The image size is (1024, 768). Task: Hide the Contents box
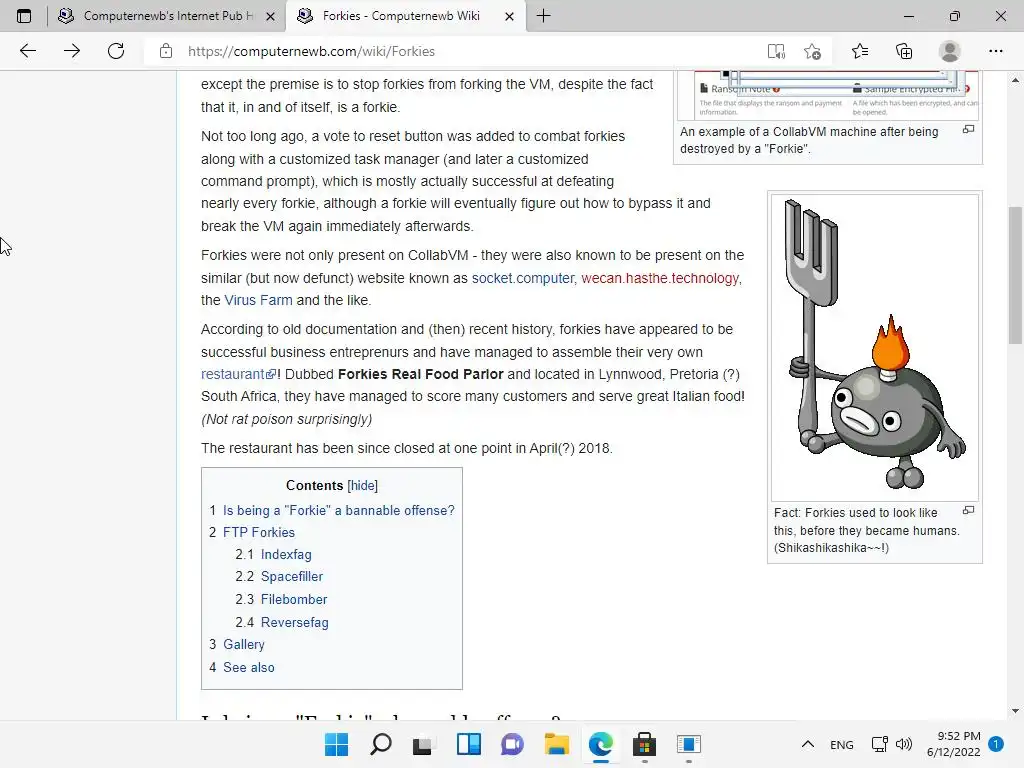point(362,485)
